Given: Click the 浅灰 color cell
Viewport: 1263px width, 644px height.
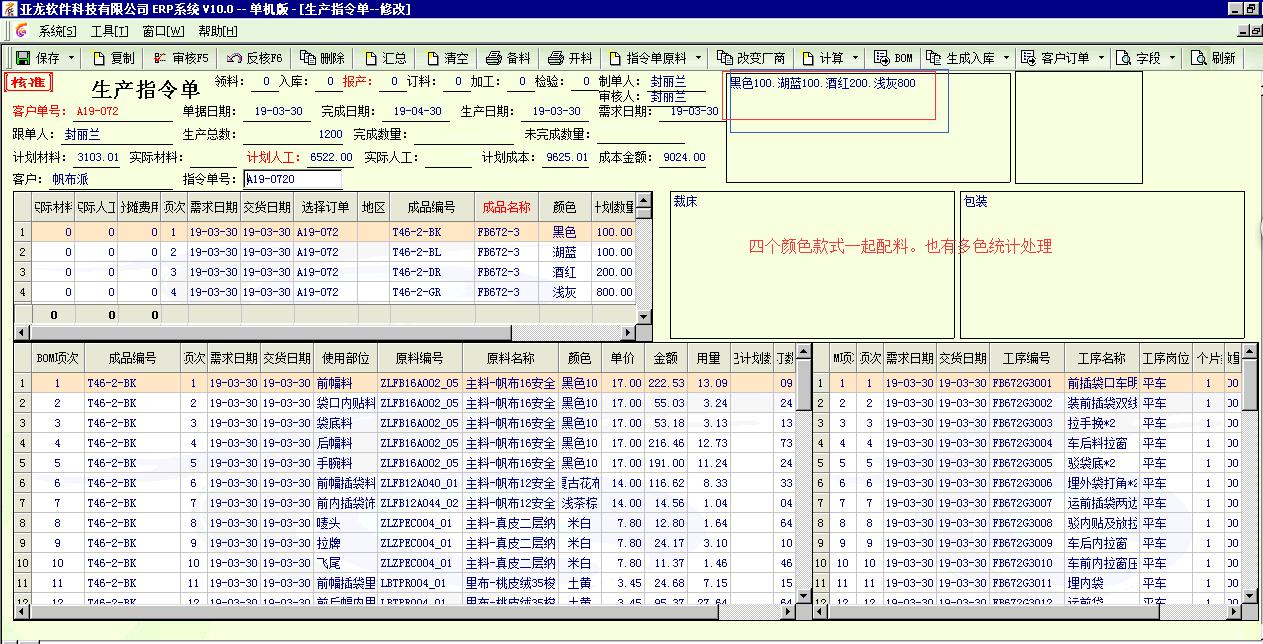Looking at the screenshot, I should coord(564,292).
